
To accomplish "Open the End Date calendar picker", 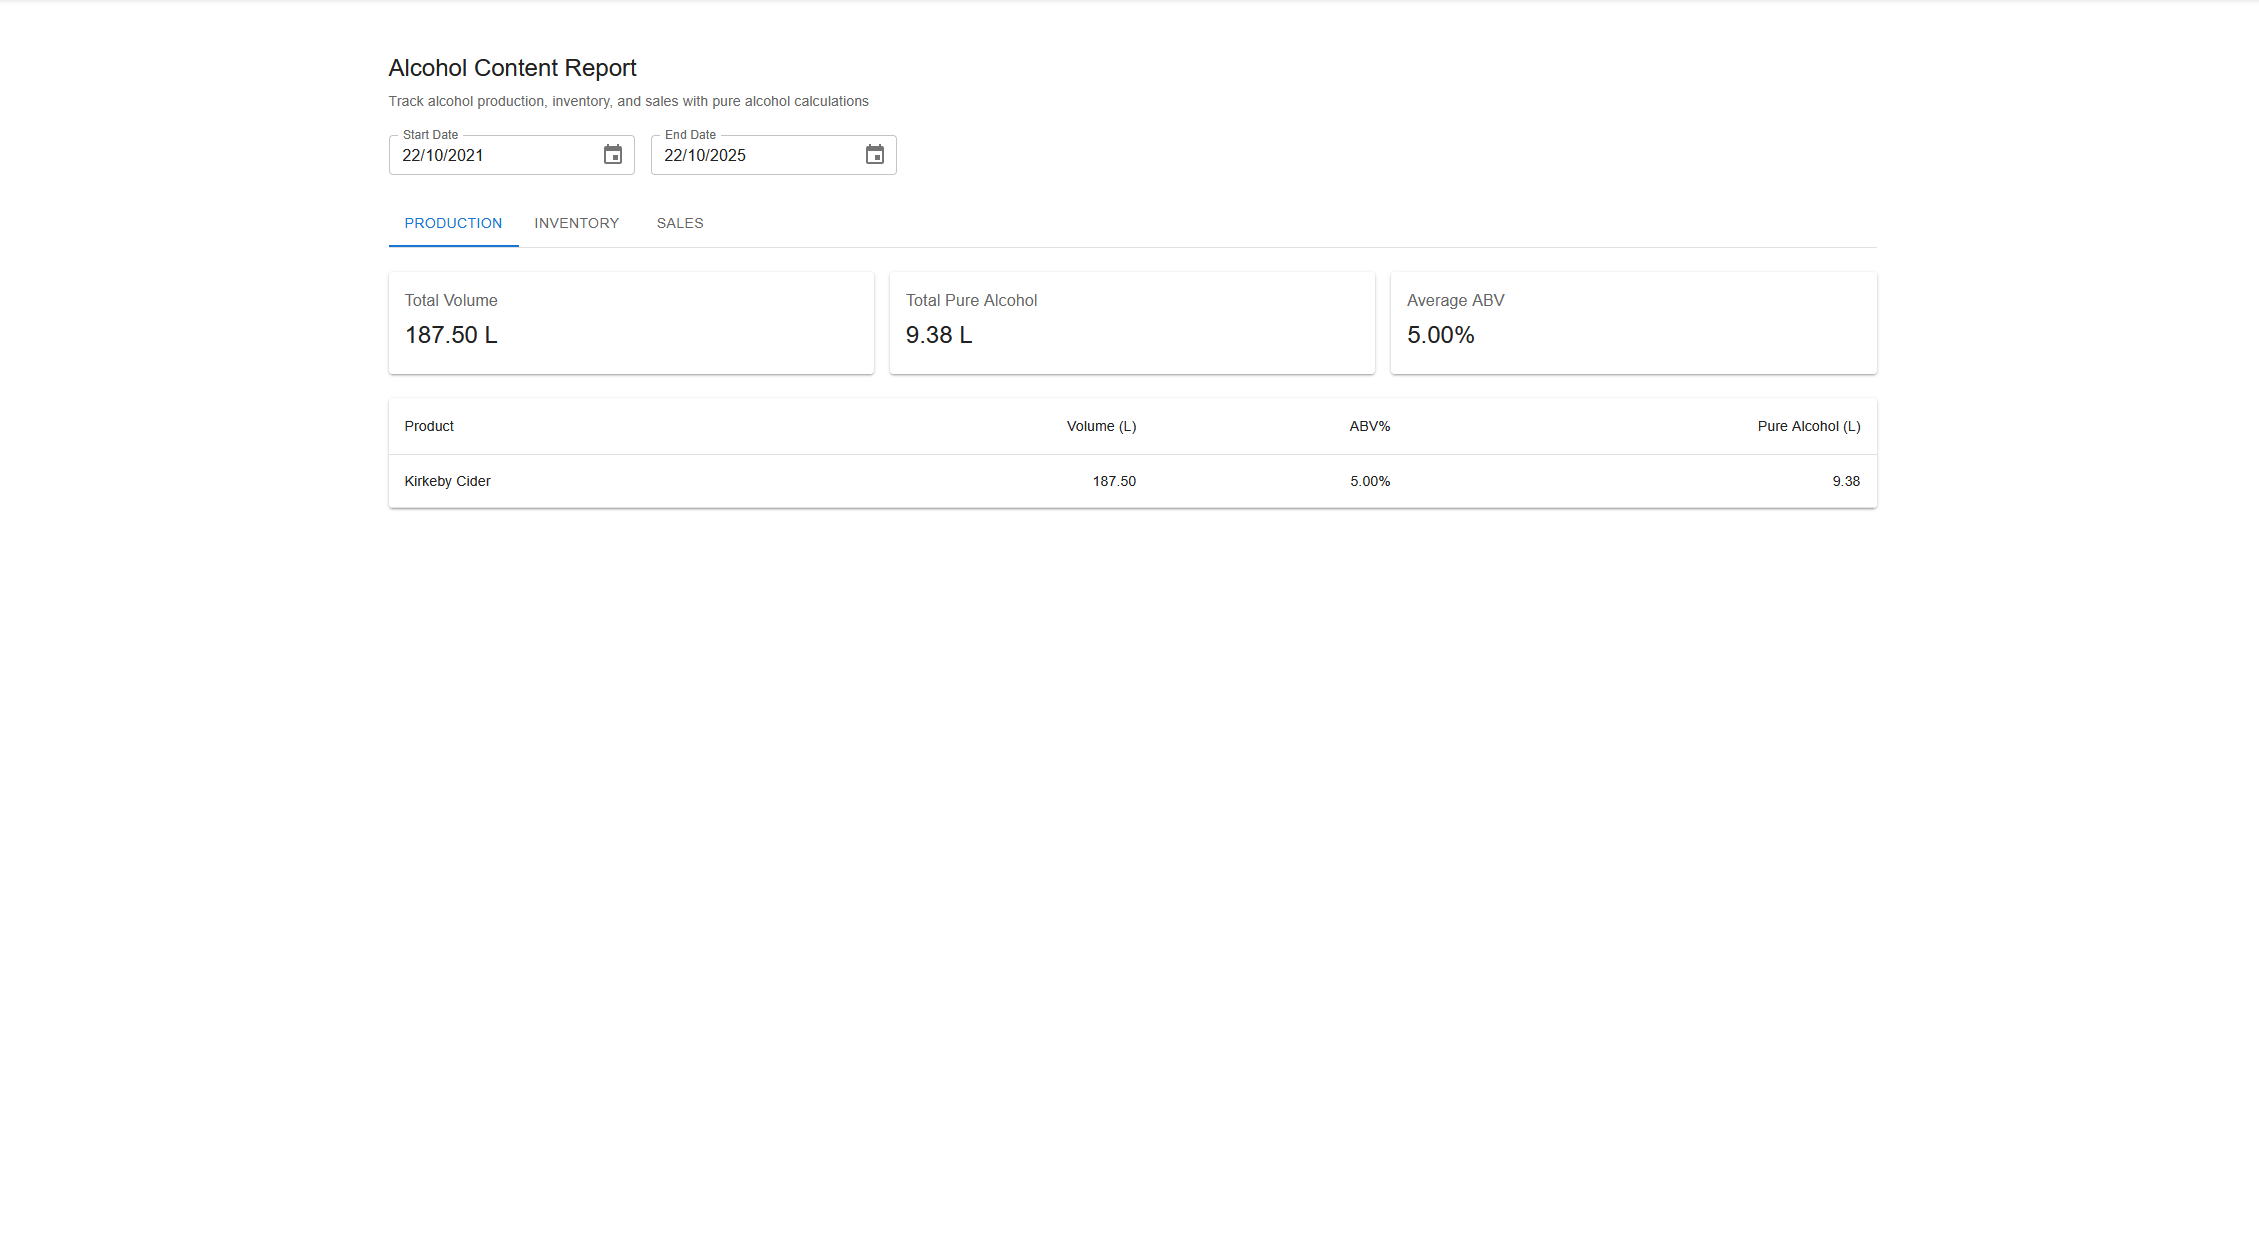I will point(874,155).
